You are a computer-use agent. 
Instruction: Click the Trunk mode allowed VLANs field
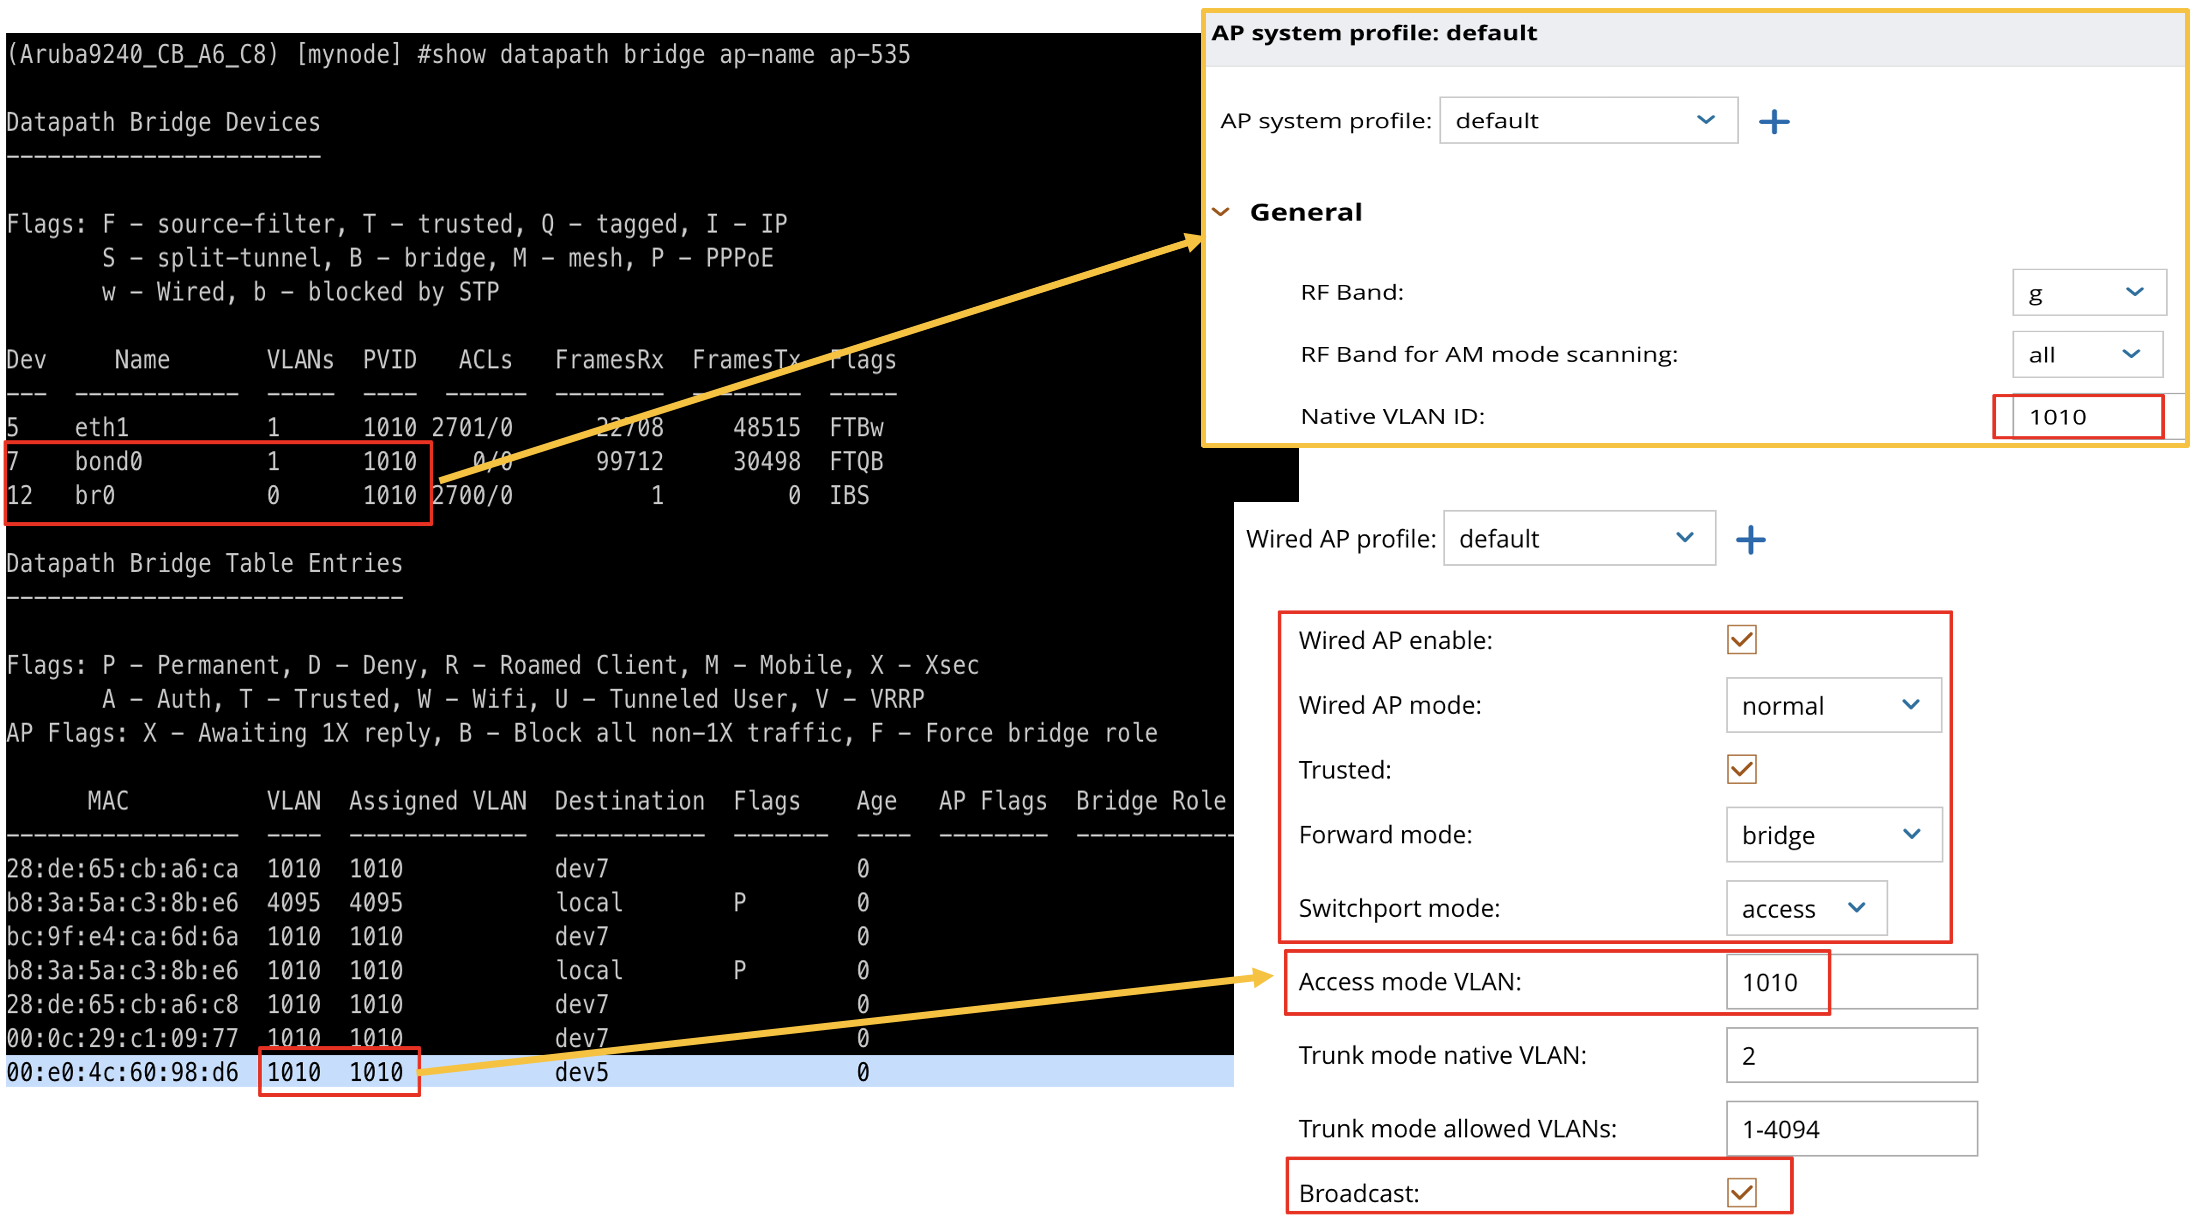[1852, 1129]
